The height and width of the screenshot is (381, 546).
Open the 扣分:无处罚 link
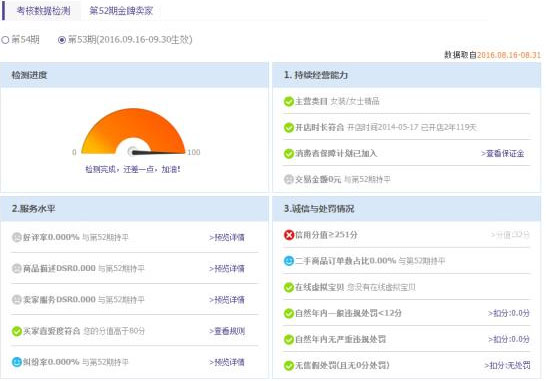click(x=507, y=365)
